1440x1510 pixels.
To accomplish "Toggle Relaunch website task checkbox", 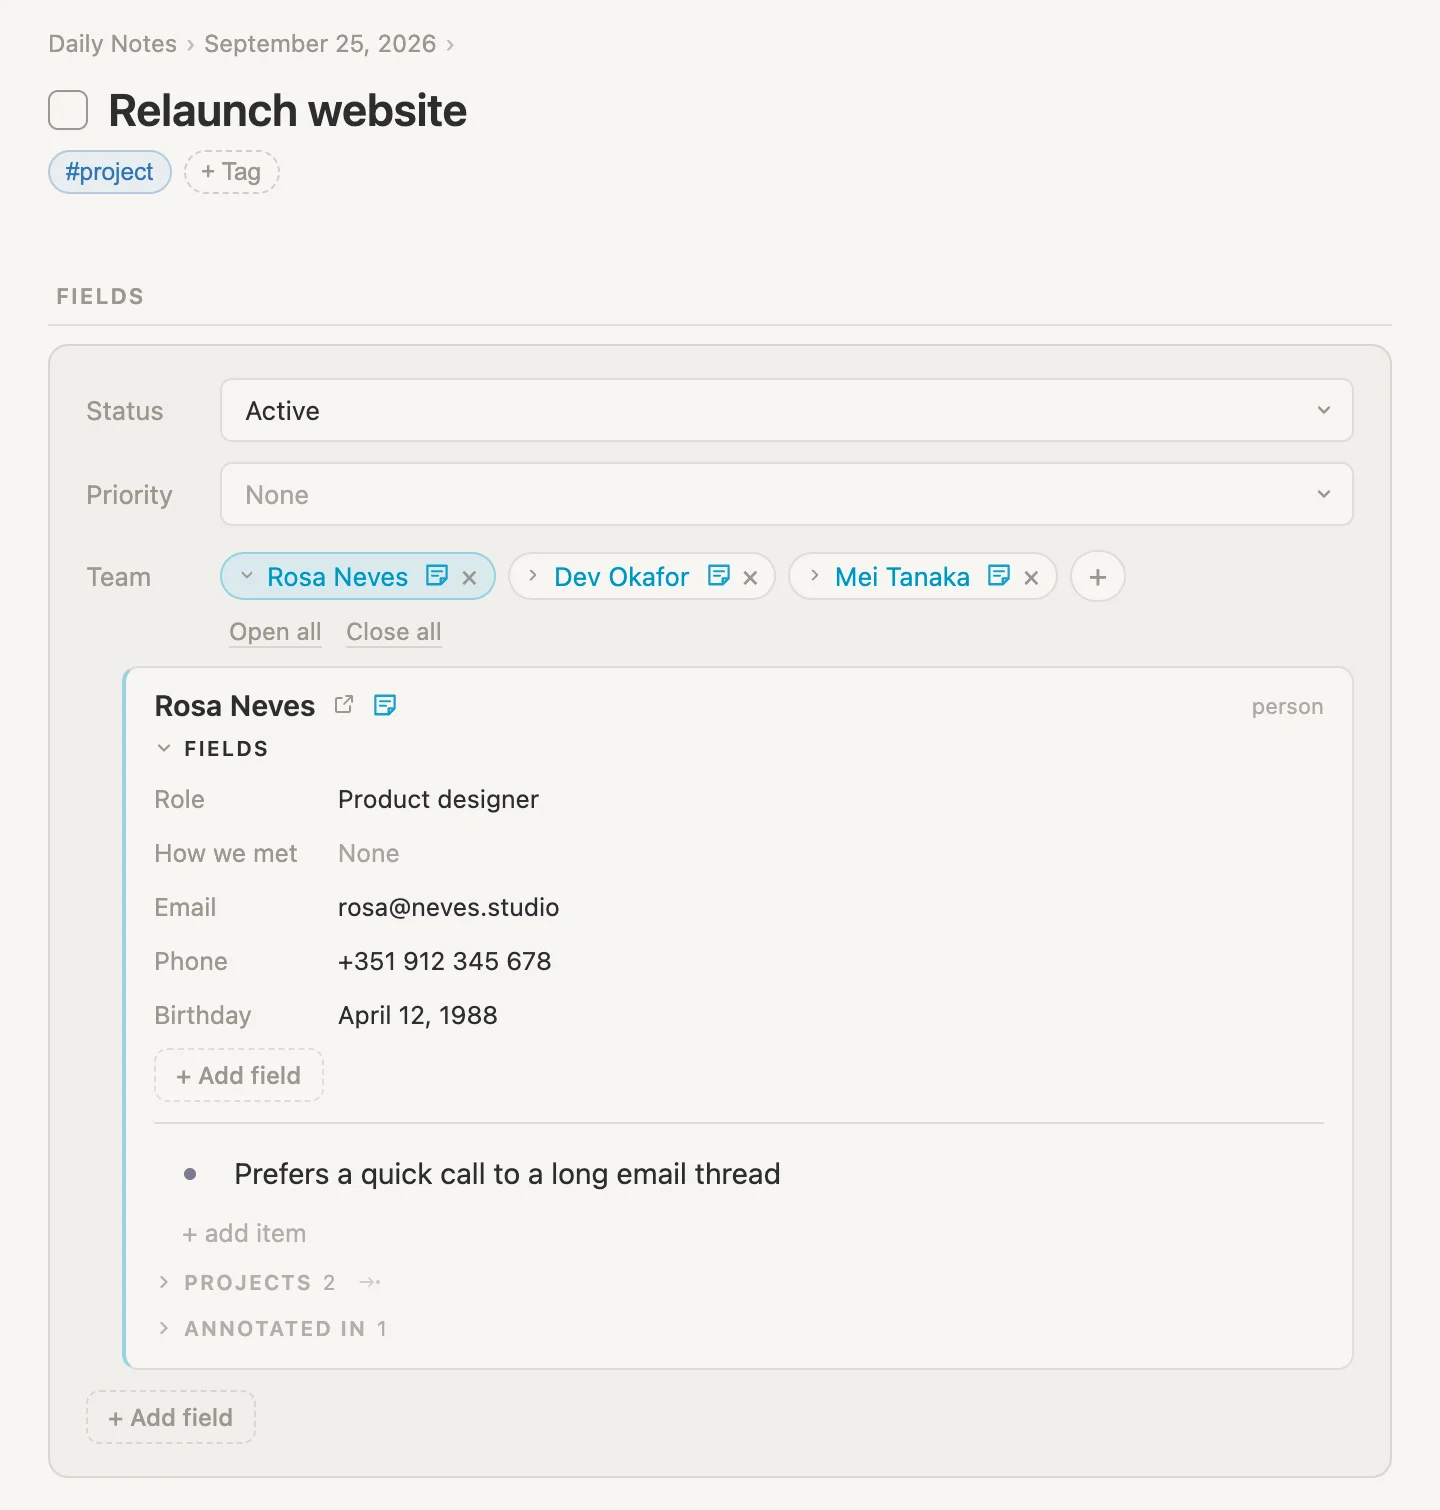I will 68,110.
